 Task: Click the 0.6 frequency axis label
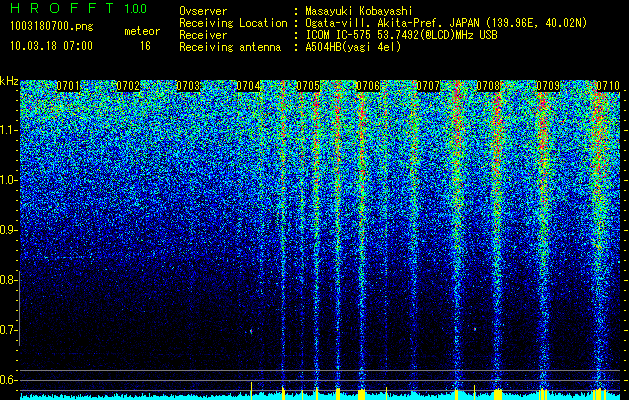[x=7, y=380]
